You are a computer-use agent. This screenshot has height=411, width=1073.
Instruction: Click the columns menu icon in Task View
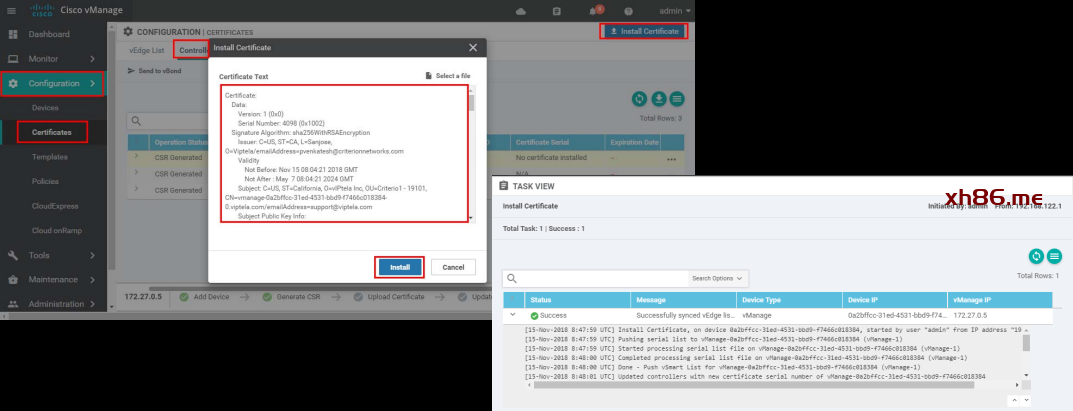1054,257
